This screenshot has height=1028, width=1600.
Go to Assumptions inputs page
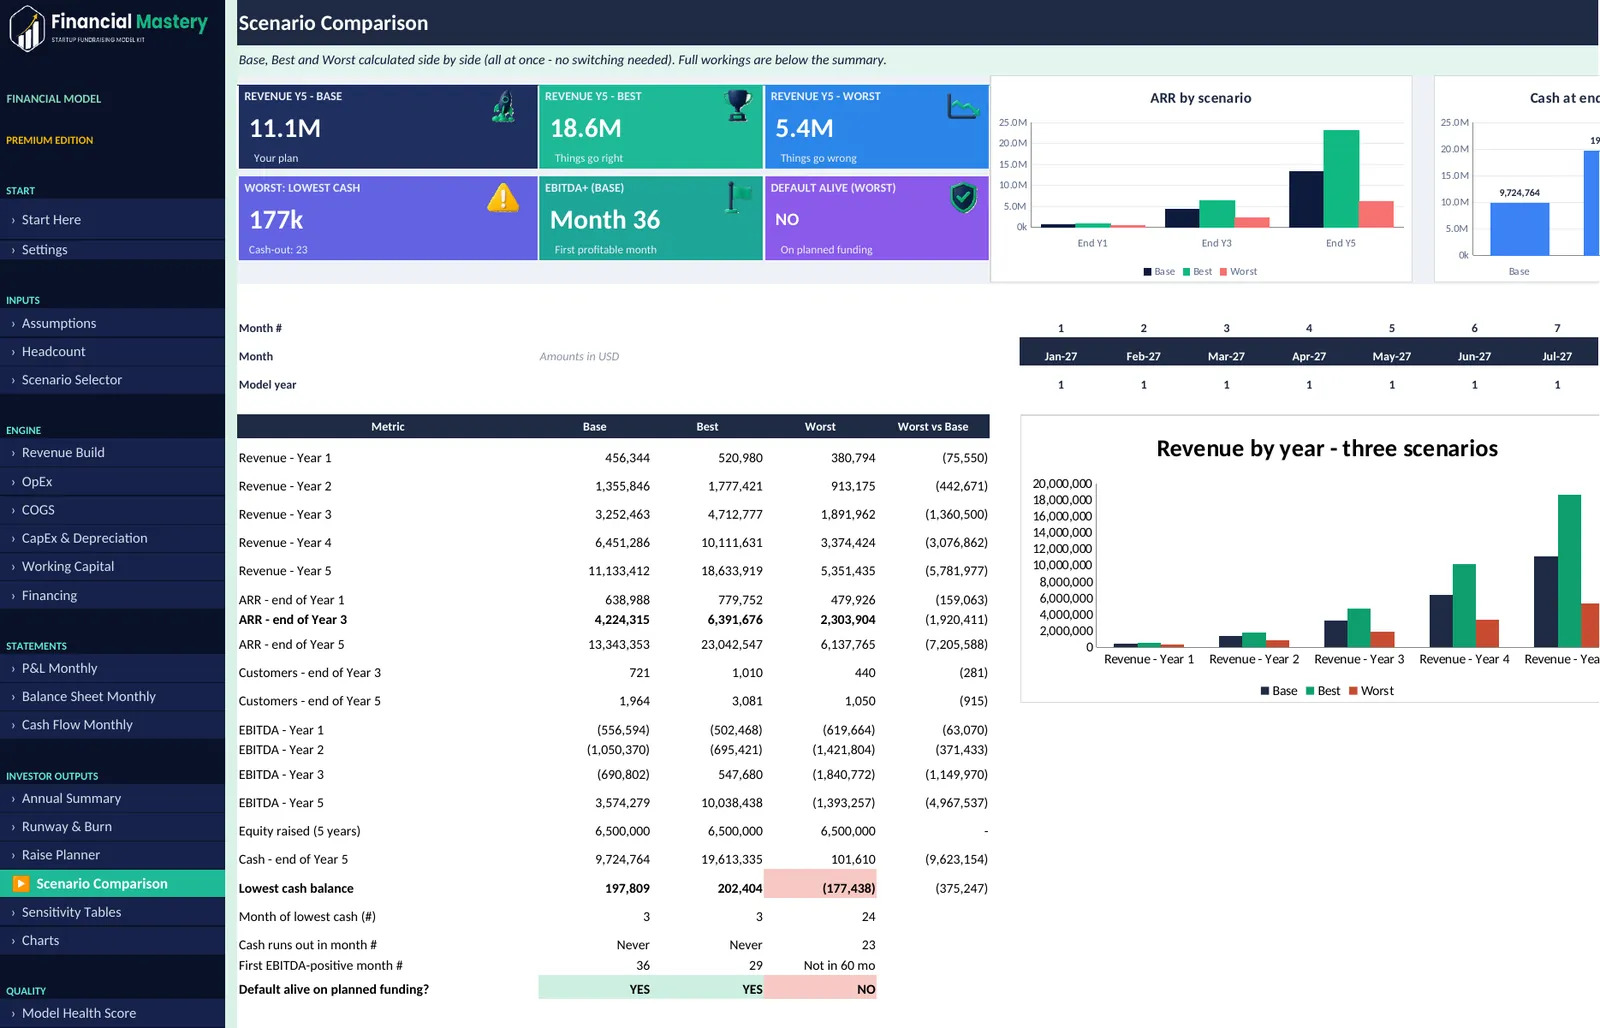point(112,323)
